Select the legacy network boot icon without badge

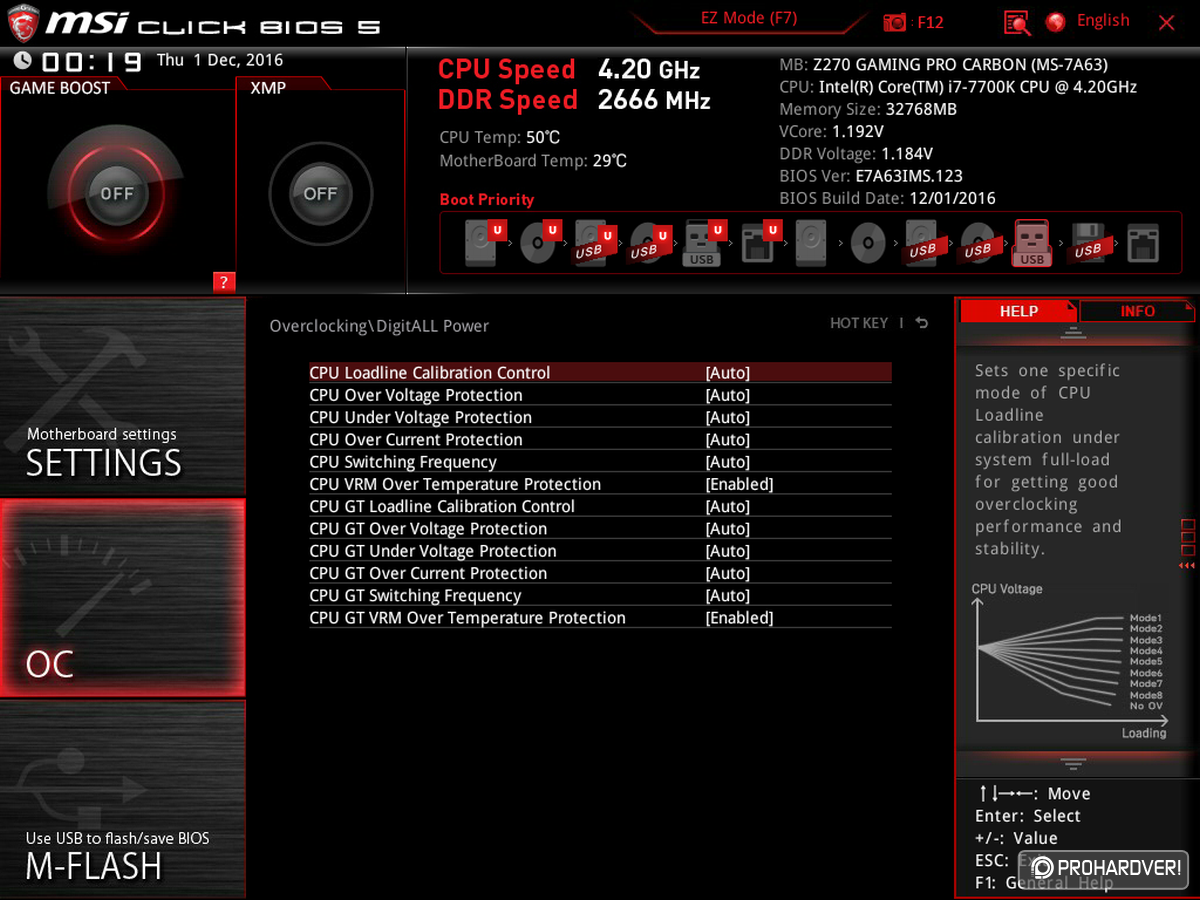(x=1143, y=244)
